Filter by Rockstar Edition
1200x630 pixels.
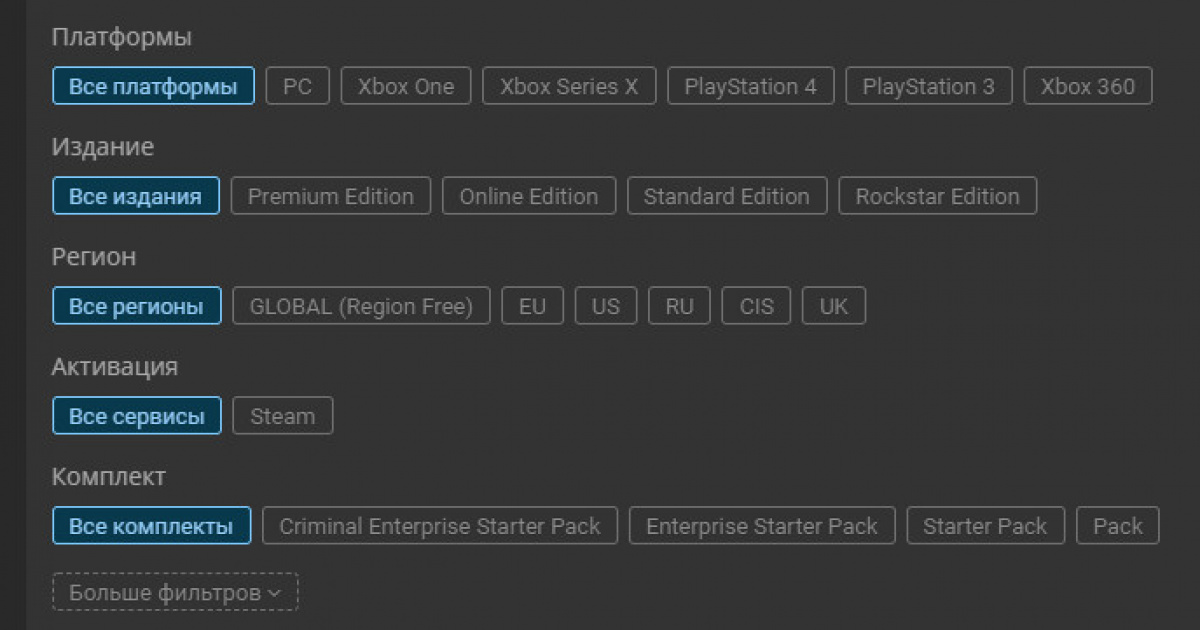point(938,196)
